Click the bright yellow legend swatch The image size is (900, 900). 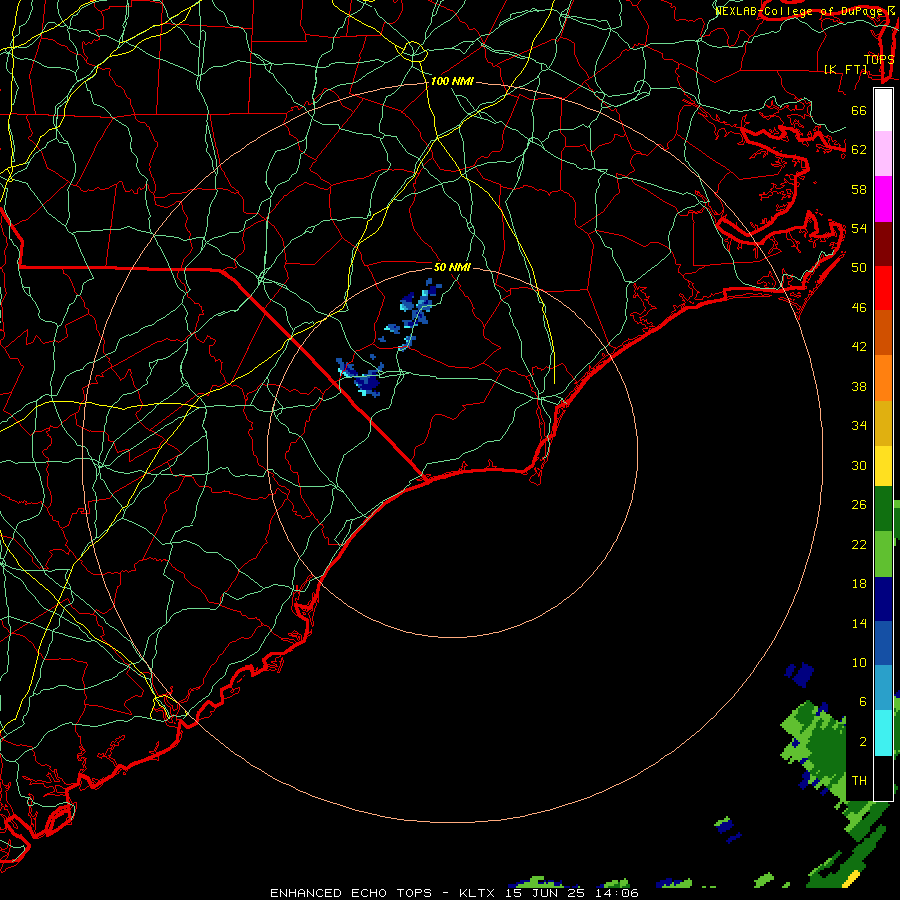click(x=883, y=466)
